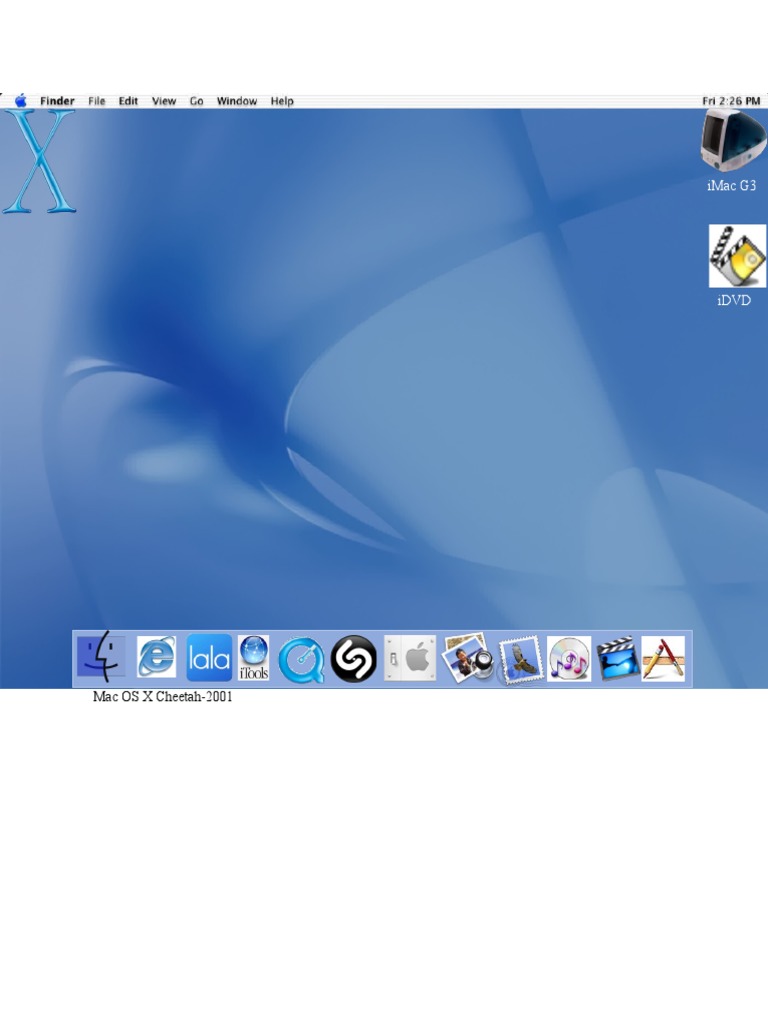
Task: Launch iTunes from the dock
Action: click(569, 659)
